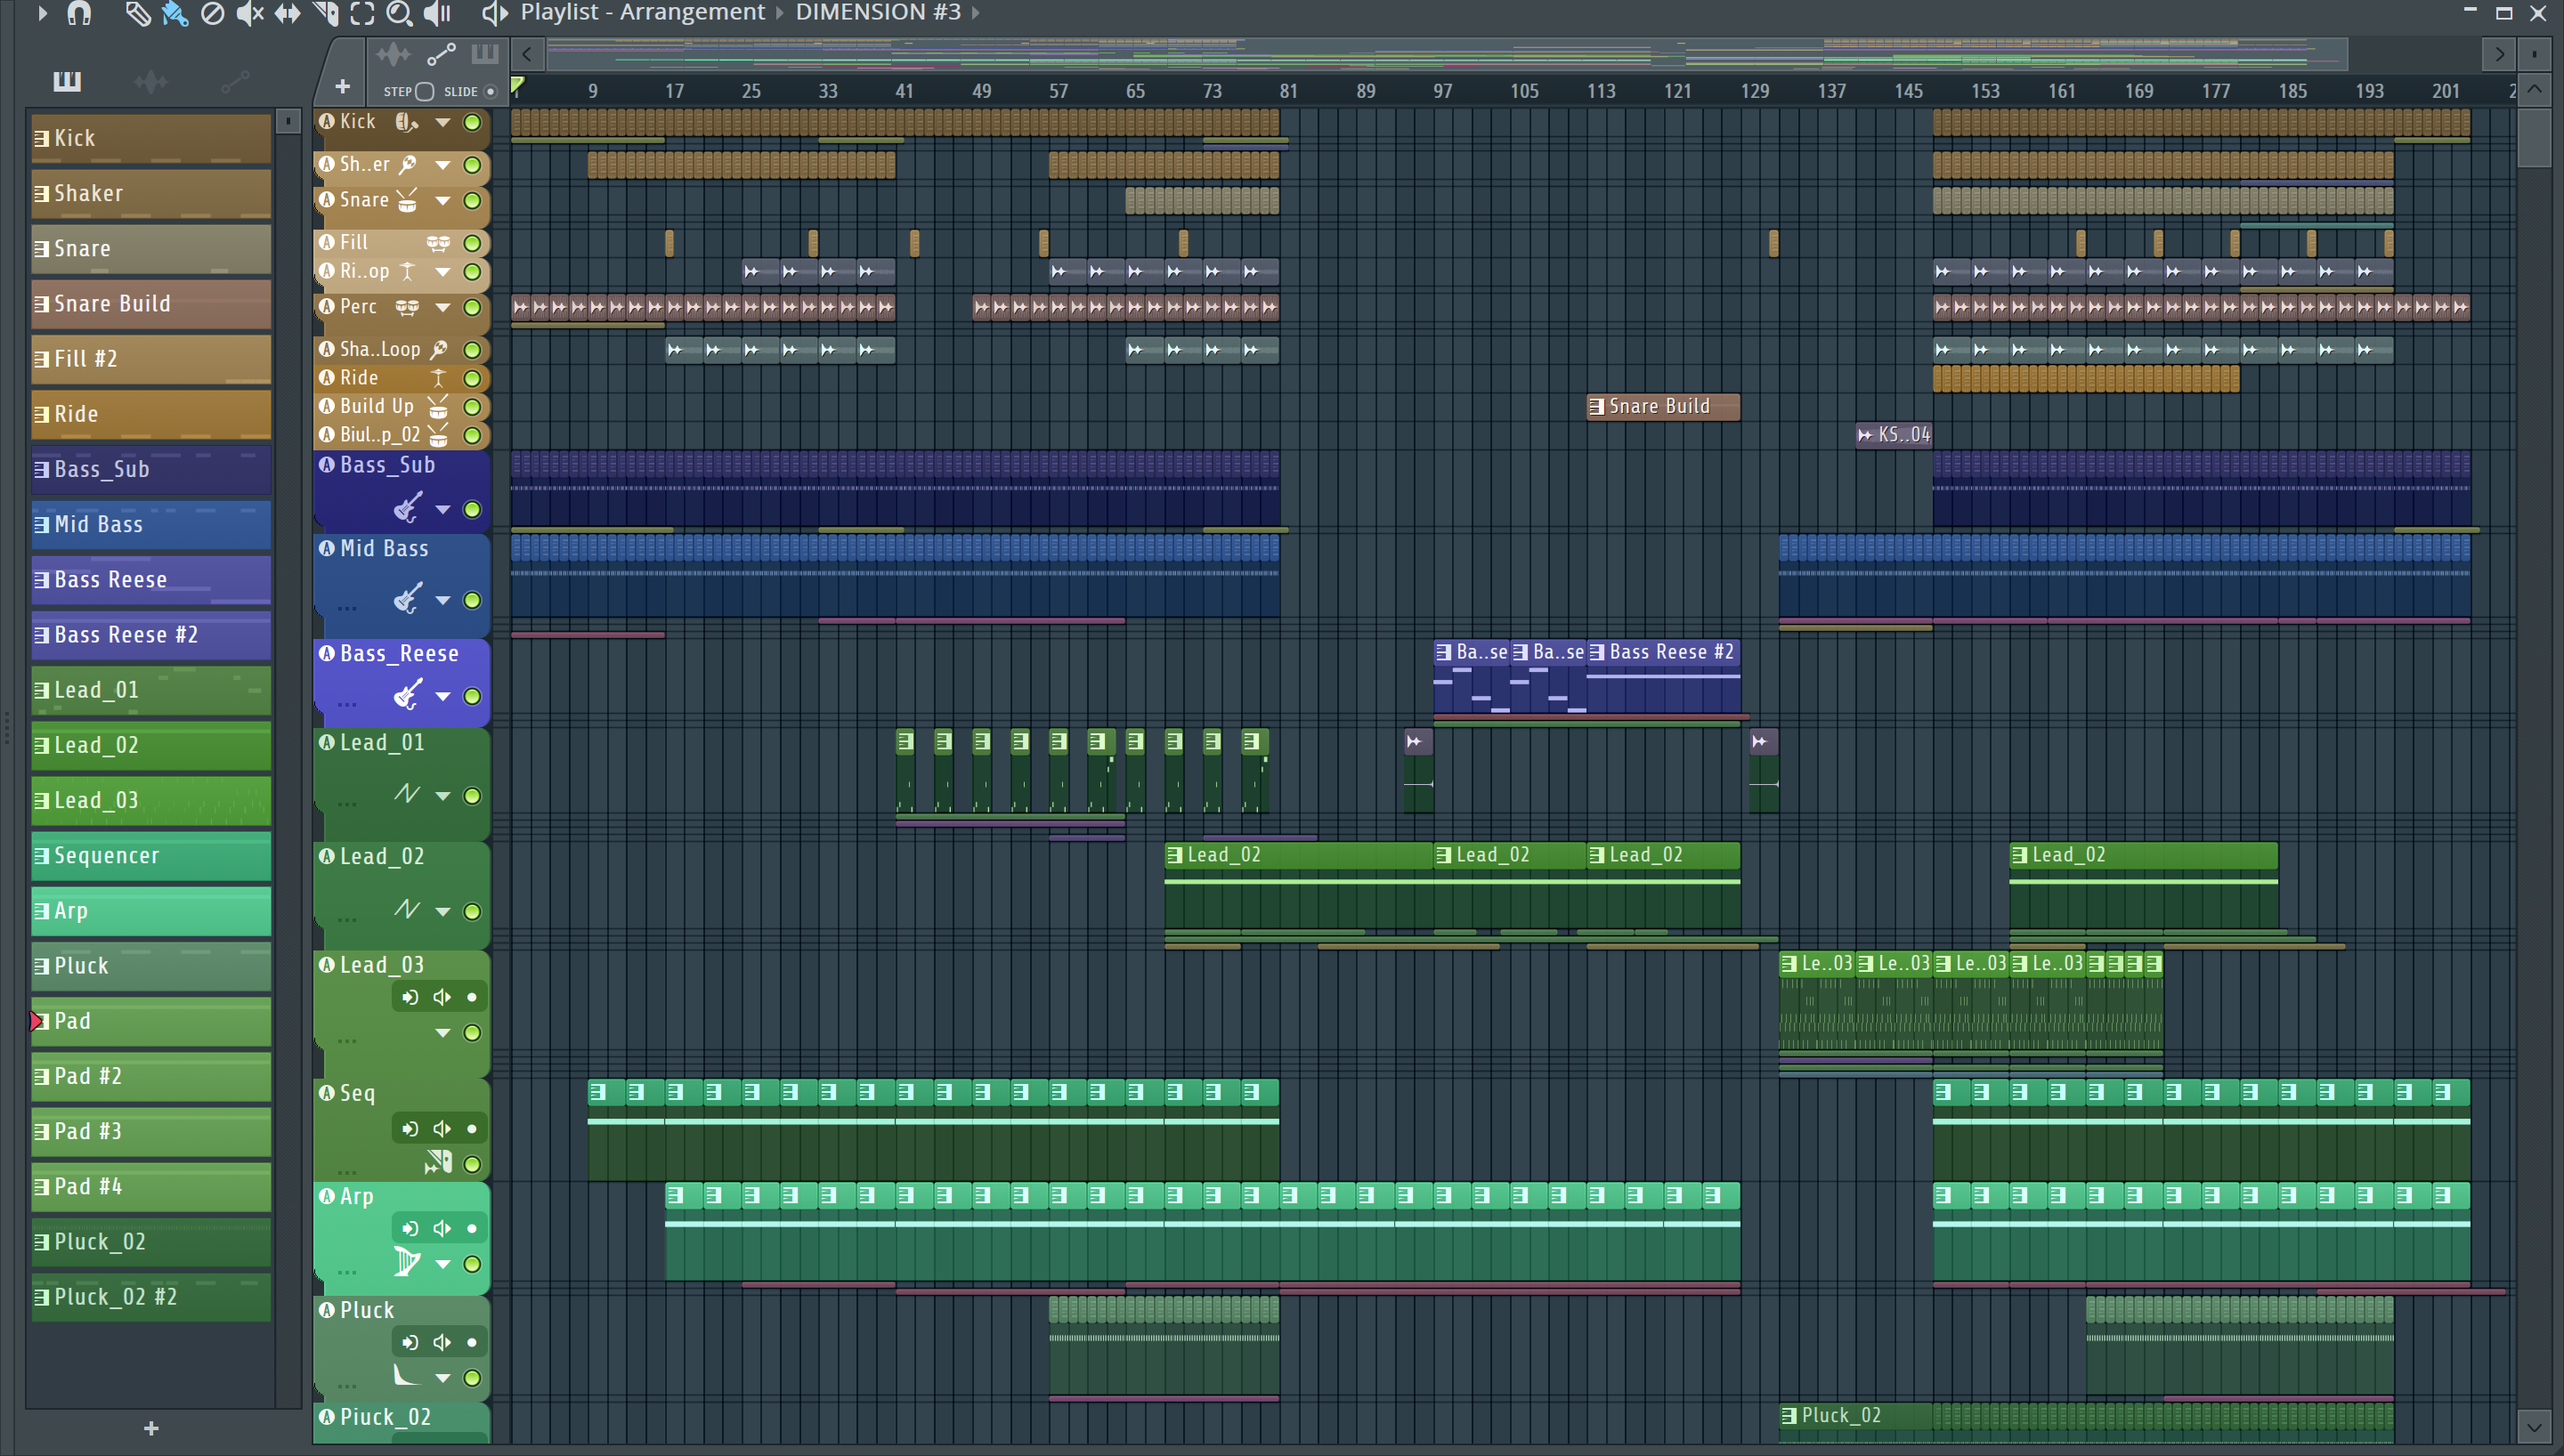The width and height of the screenshot is (2564, 1456).
Task: Select the Mute tool
Action: click(x=249, y=13)
